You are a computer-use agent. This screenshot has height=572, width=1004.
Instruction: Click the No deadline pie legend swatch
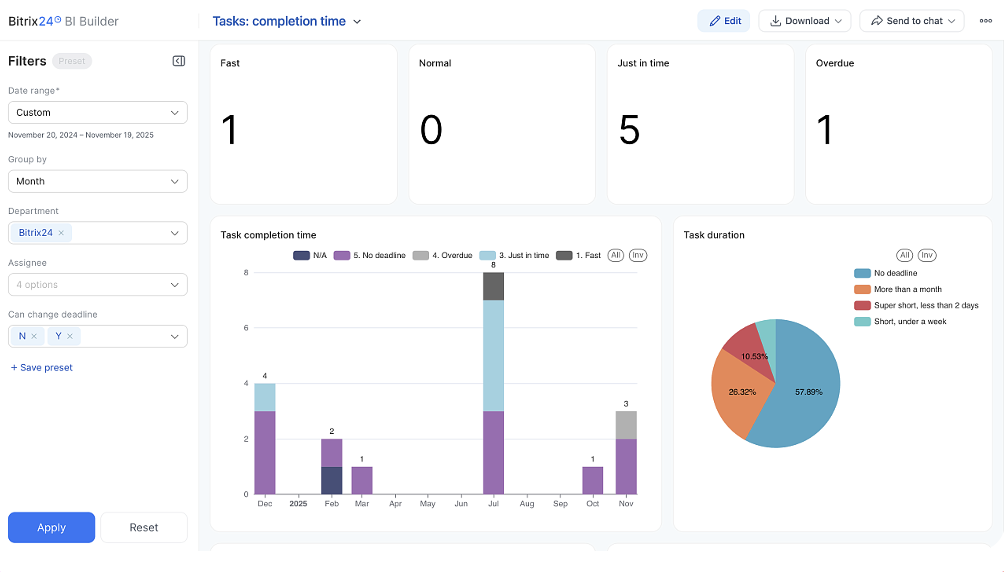click(862, 273)
